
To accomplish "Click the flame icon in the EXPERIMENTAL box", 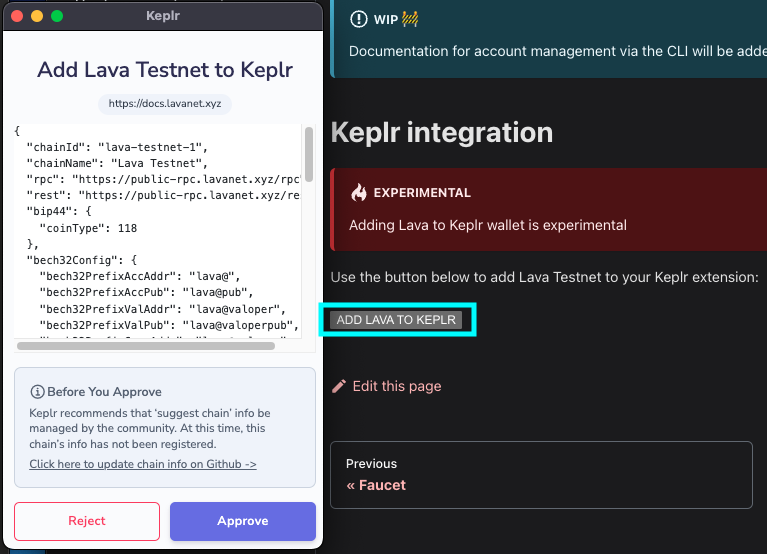I will [x=359, y=193].
